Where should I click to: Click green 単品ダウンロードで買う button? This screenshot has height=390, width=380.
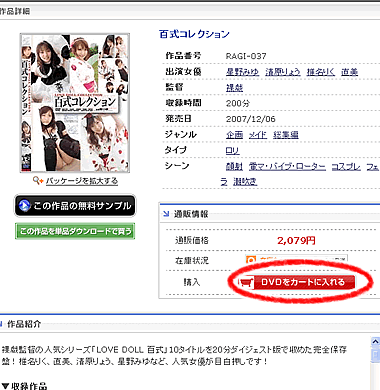click(75, 231)
